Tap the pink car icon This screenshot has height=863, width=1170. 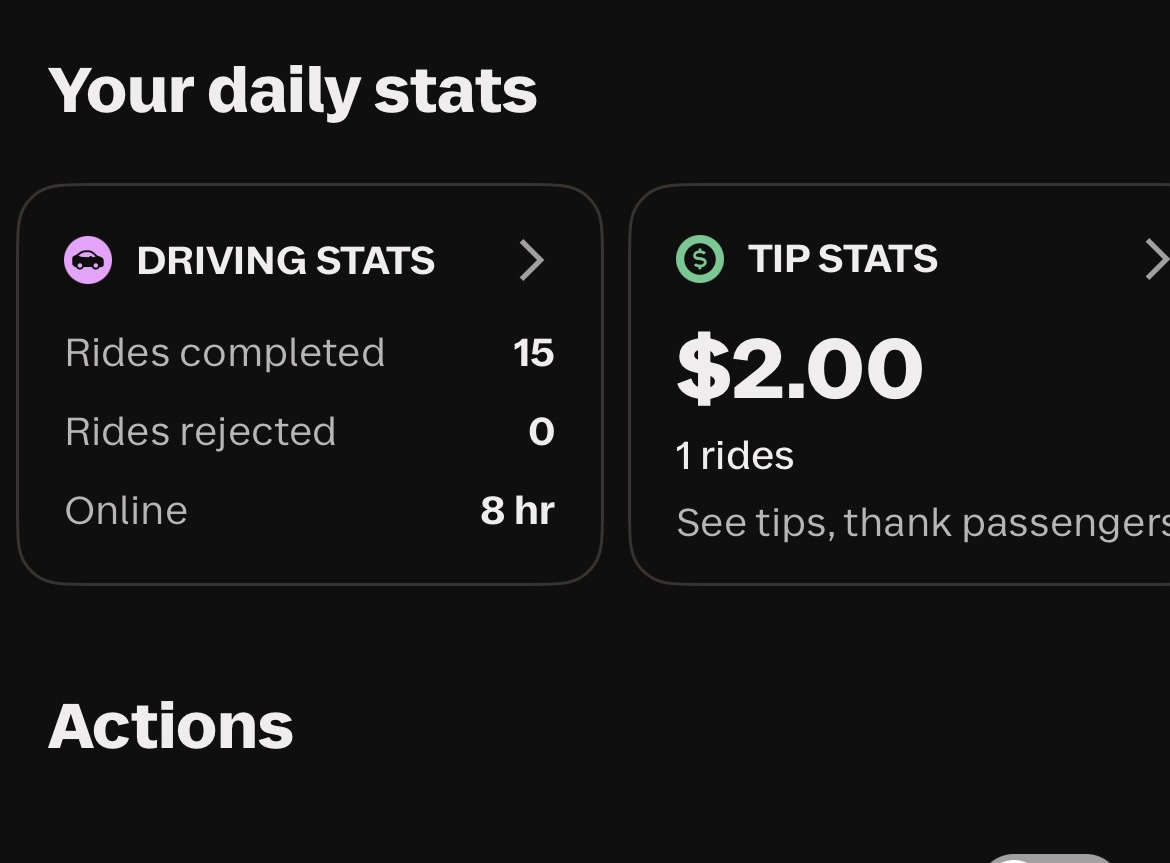(88, 261)
